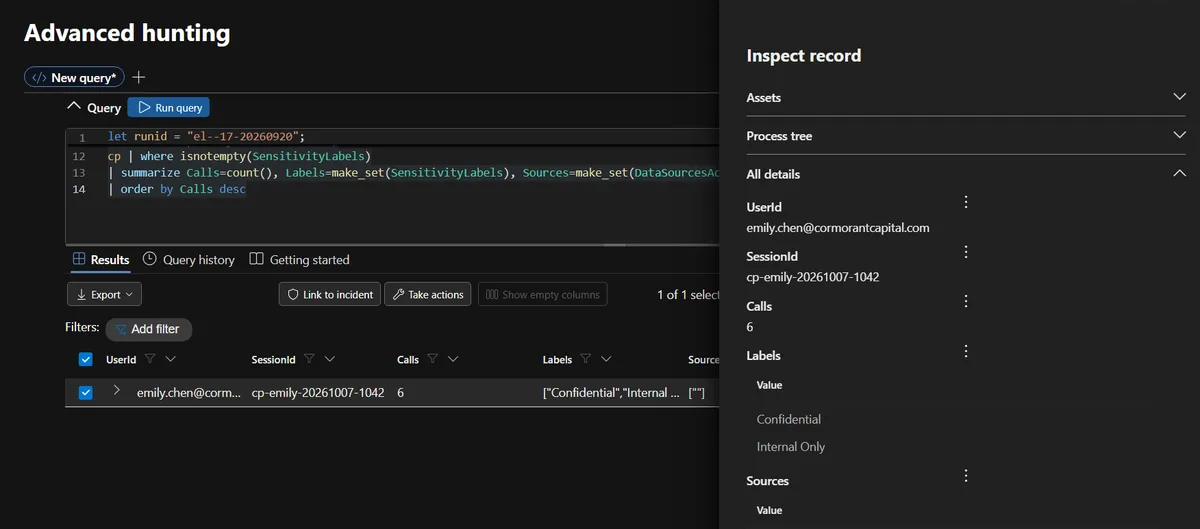Filter the Calls column
Image resolution: width=1200 pixels, height=529 pixels.
pyautogui.click(x=432, y=359)
